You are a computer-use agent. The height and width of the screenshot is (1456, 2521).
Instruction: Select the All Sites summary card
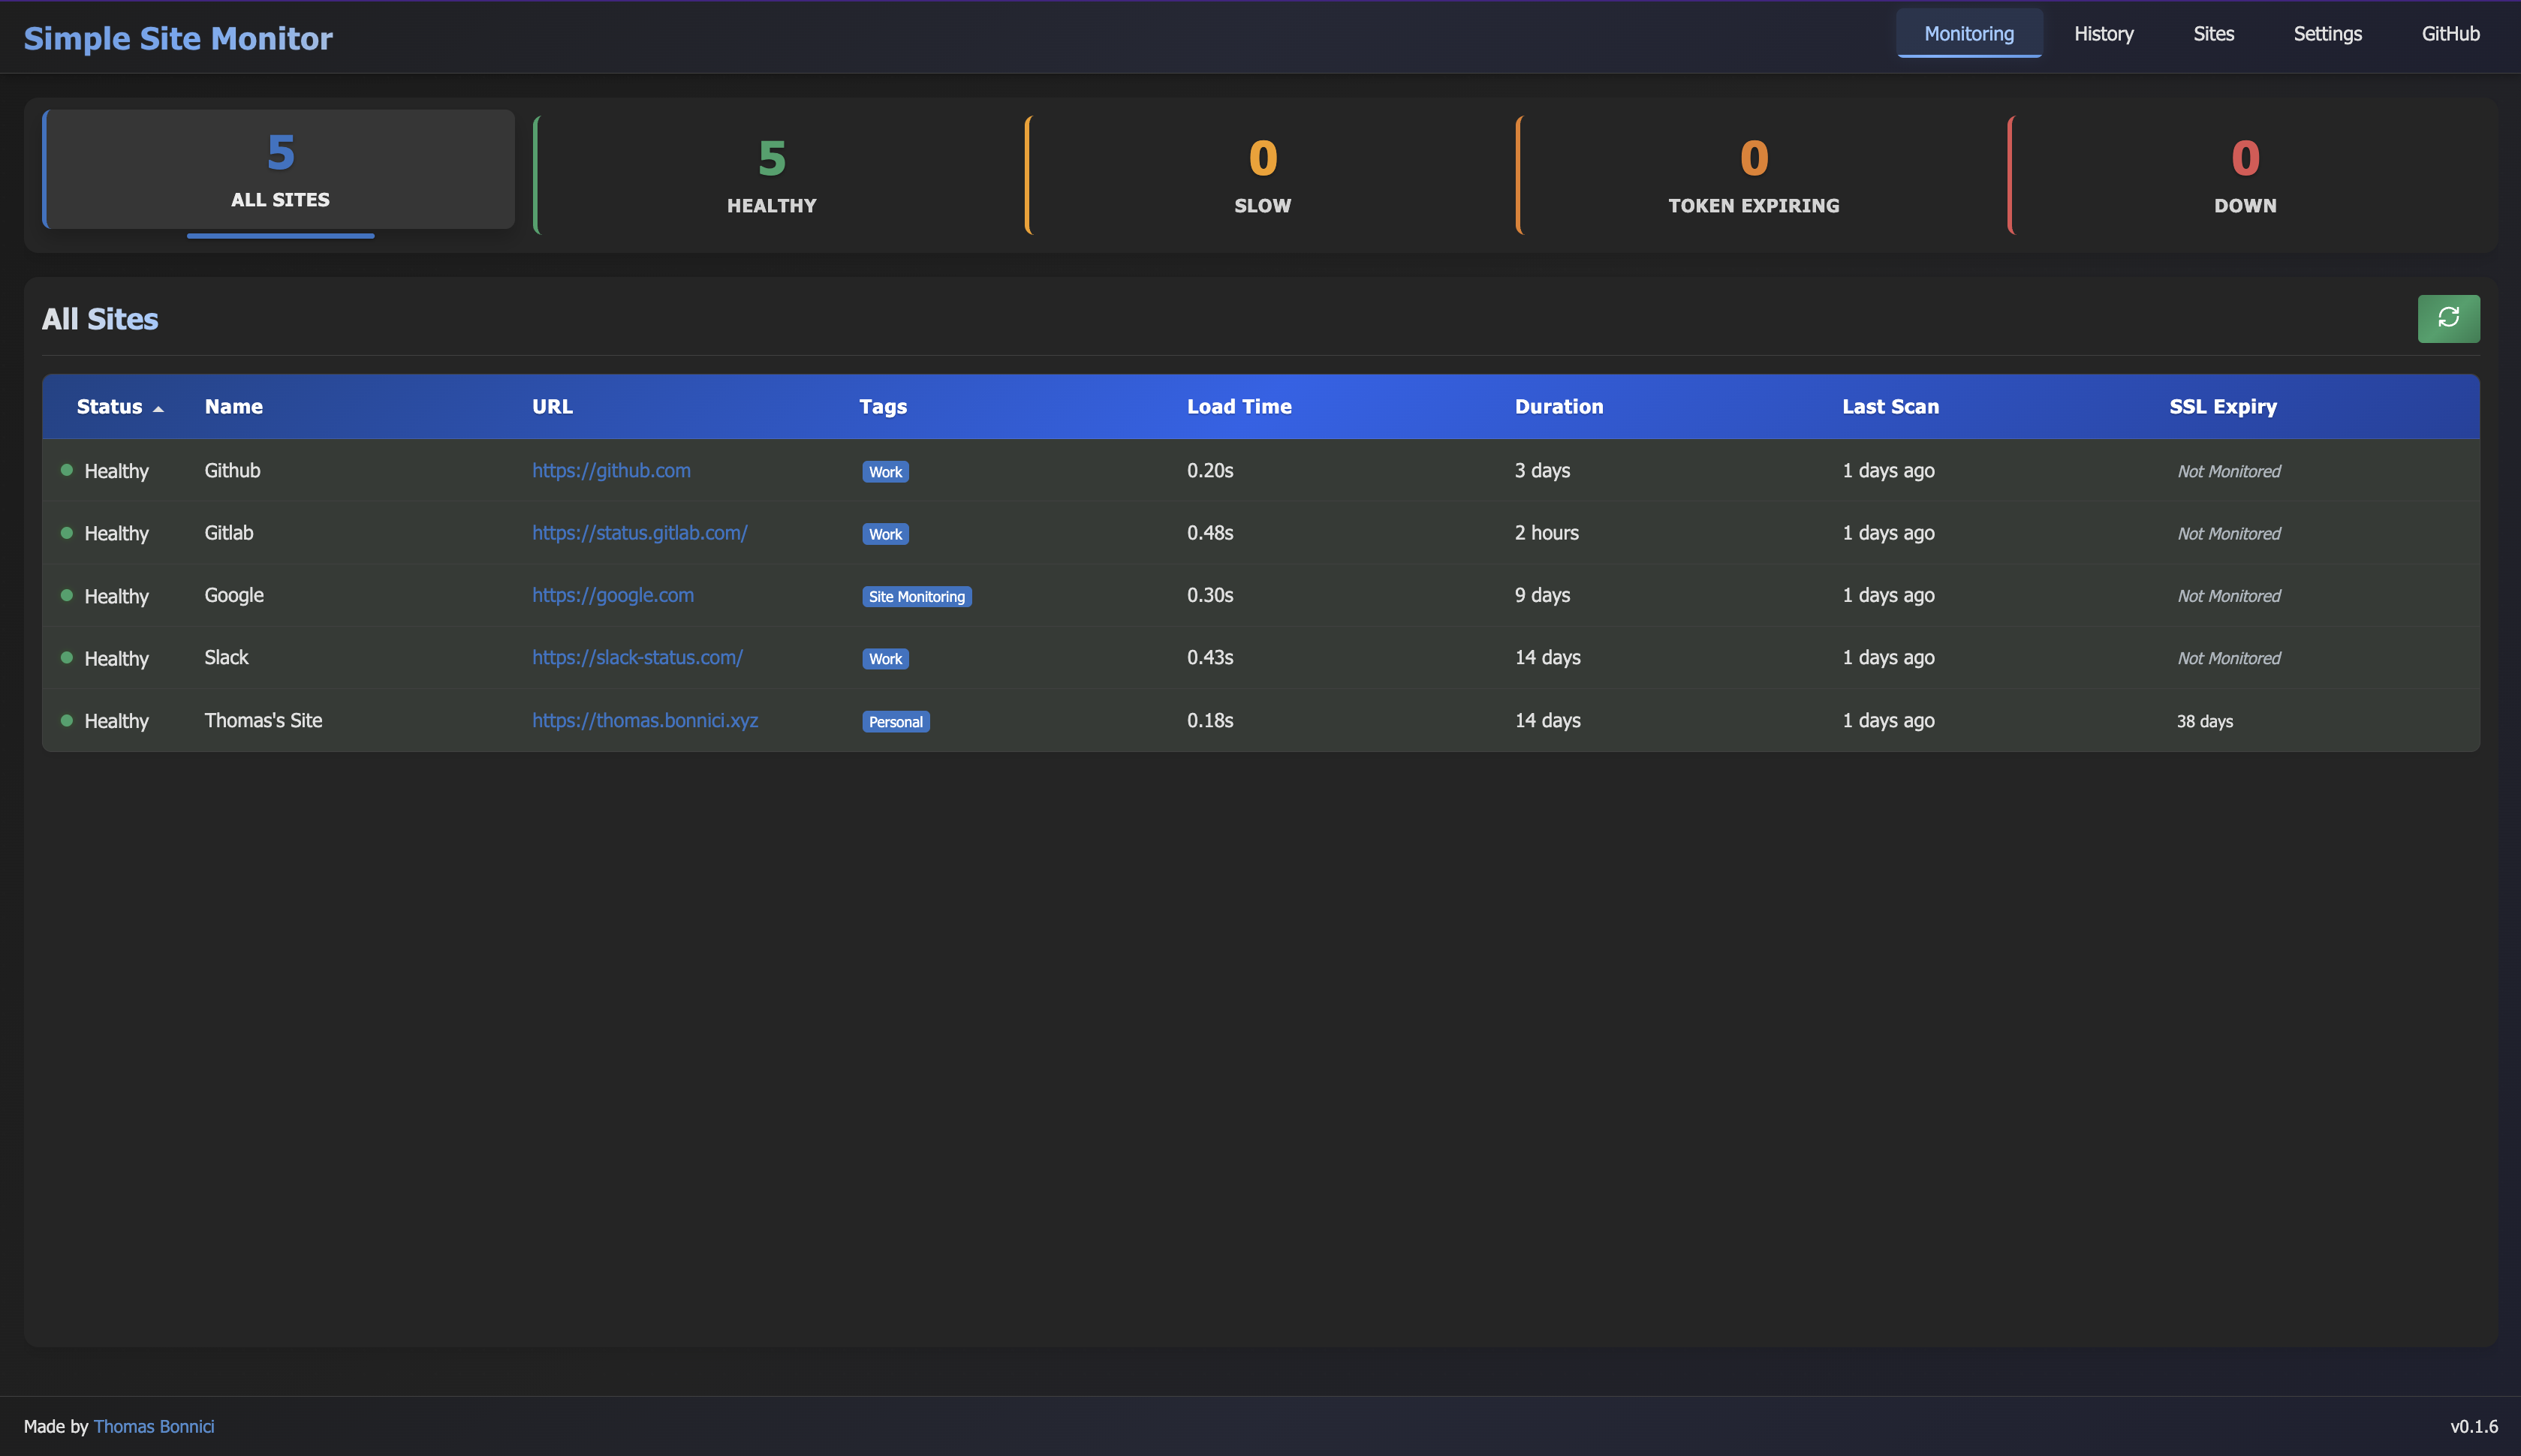pyautogui.click(x=279, y=169)
